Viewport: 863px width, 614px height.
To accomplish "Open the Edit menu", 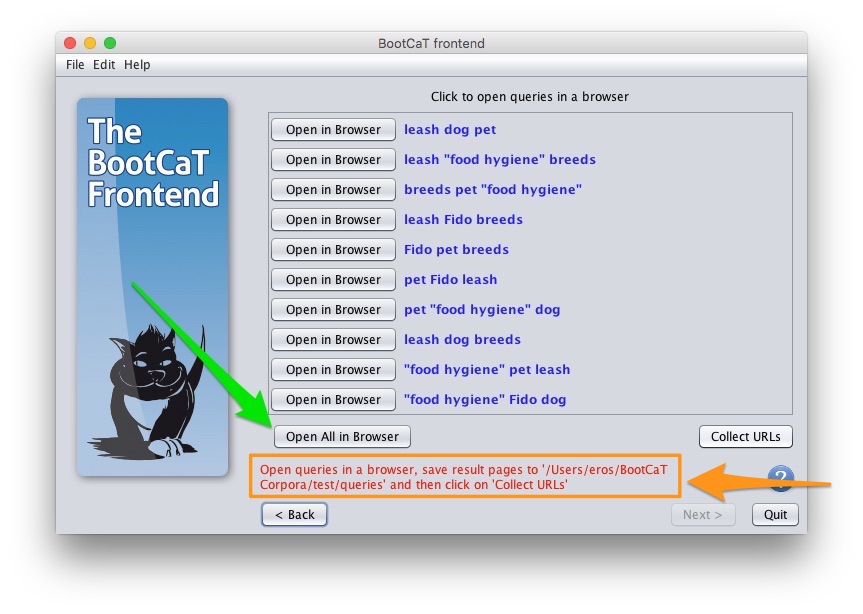I will click(x=104, y=65).
